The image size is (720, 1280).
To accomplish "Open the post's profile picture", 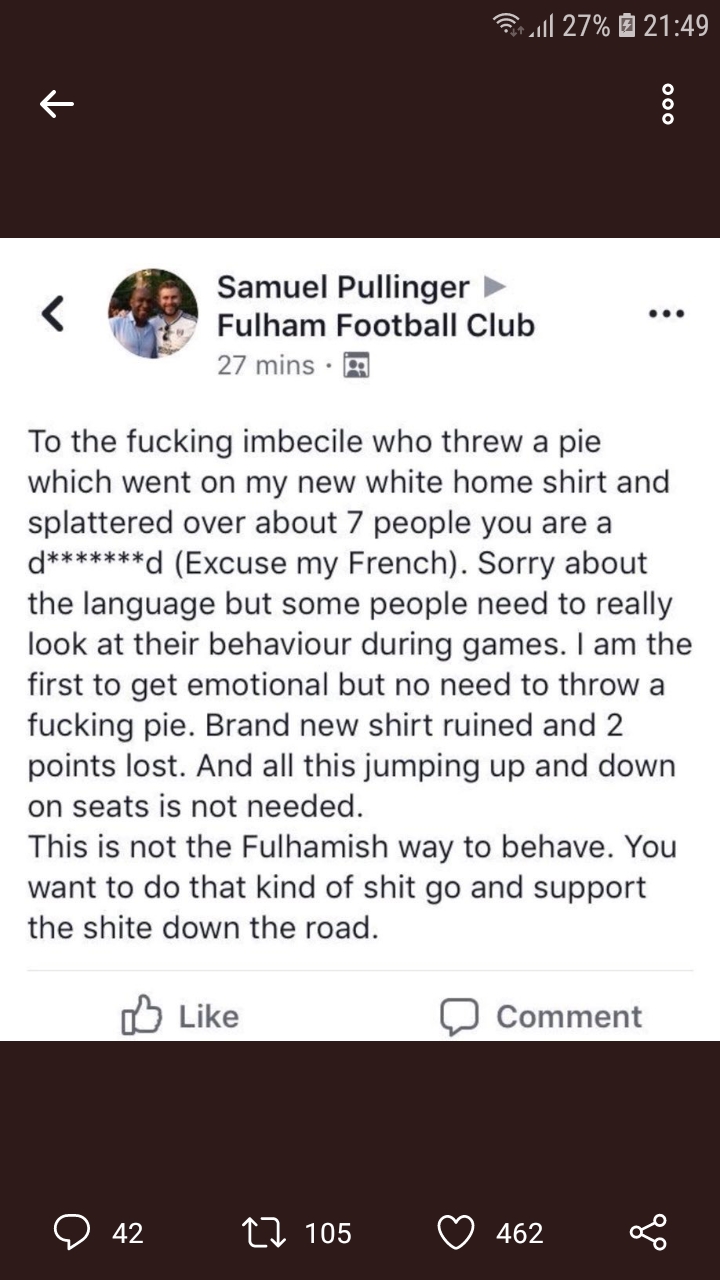I will pos(153,313).
